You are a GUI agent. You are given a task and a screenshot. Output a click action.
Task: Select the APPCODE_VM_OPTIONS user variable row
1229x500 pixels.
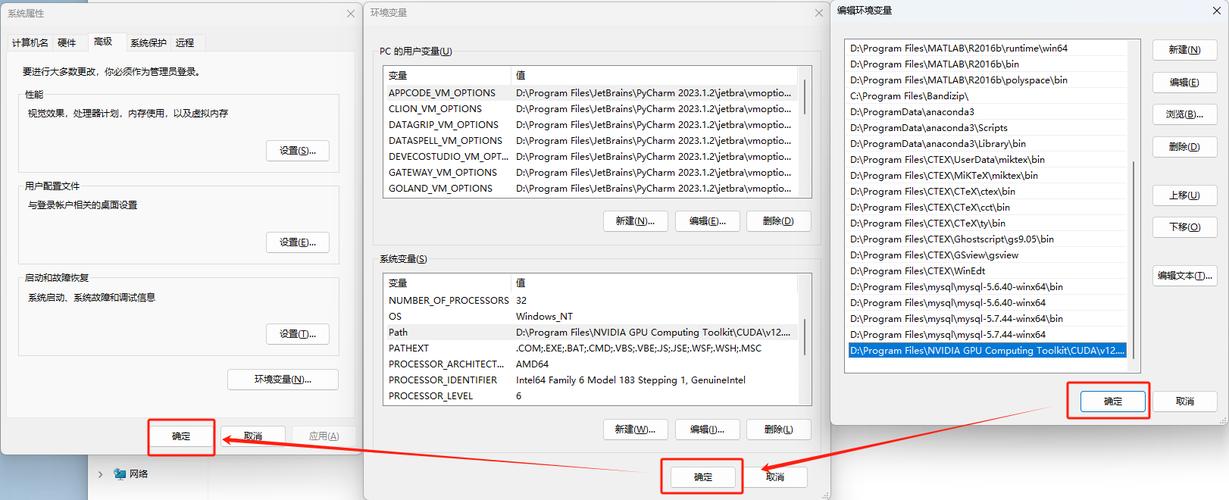[592, 92]
